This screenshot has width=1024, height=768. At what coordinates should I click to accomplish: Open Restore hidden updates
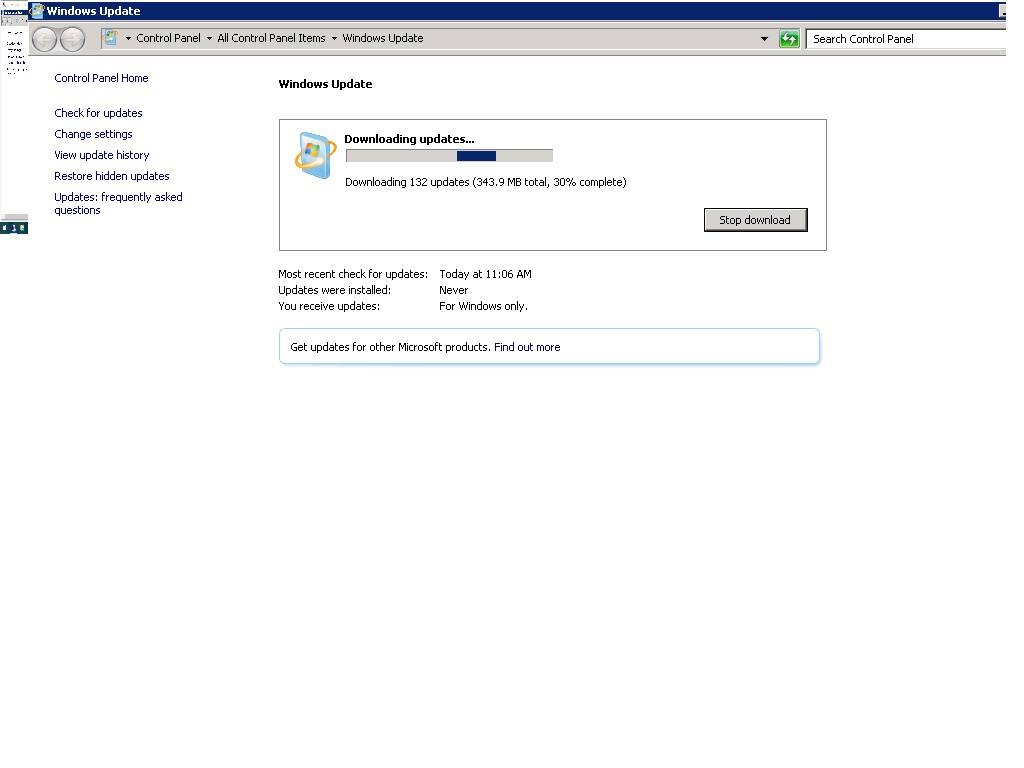[x=112, y=176]
